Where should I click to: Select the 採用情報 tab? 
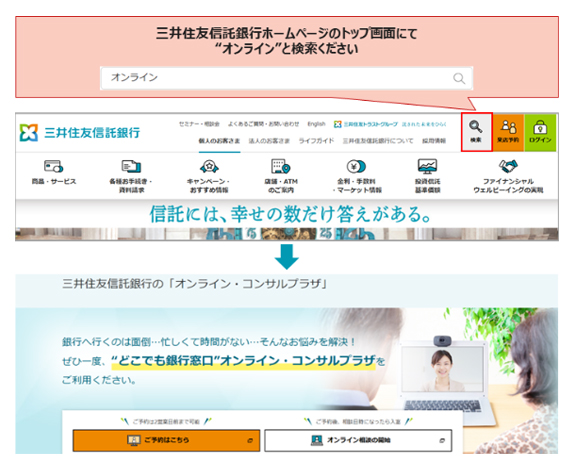click(434, 141)
